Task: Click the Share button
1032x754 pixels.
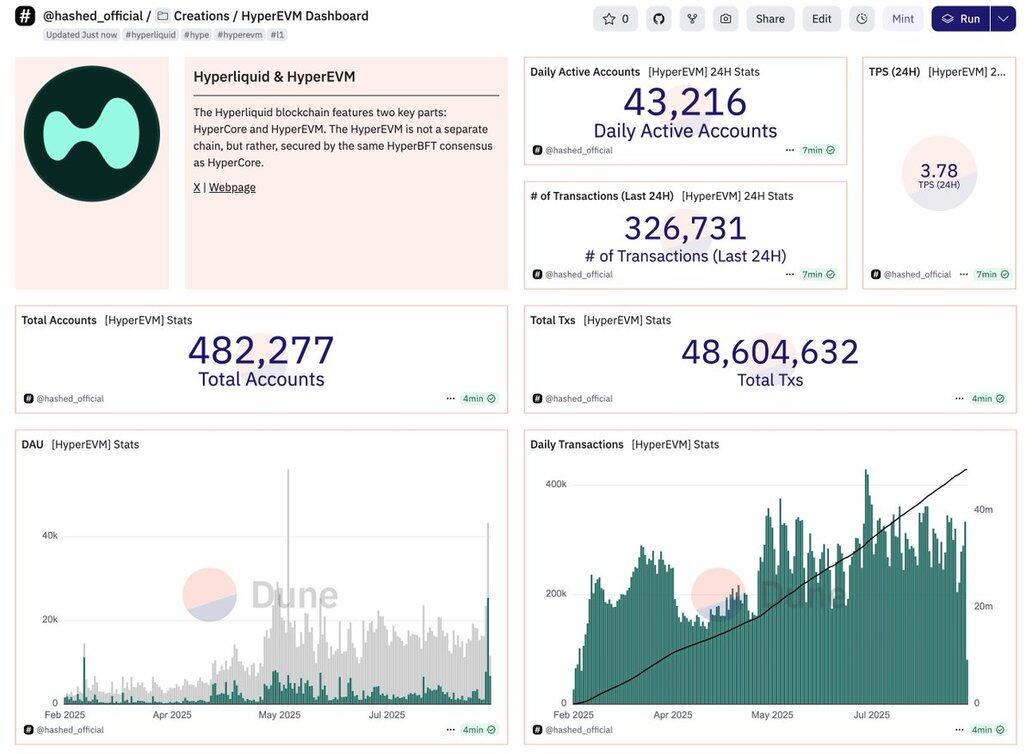Action: click(770, 19)
